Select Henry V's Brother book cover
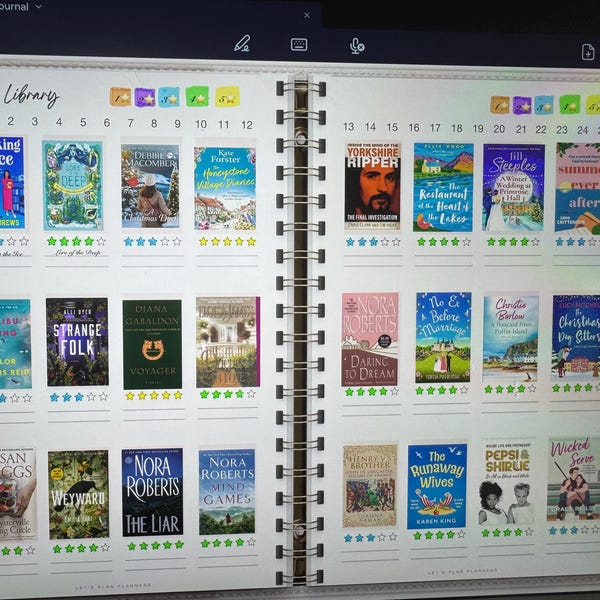600x600 pixels. (370, 486)
